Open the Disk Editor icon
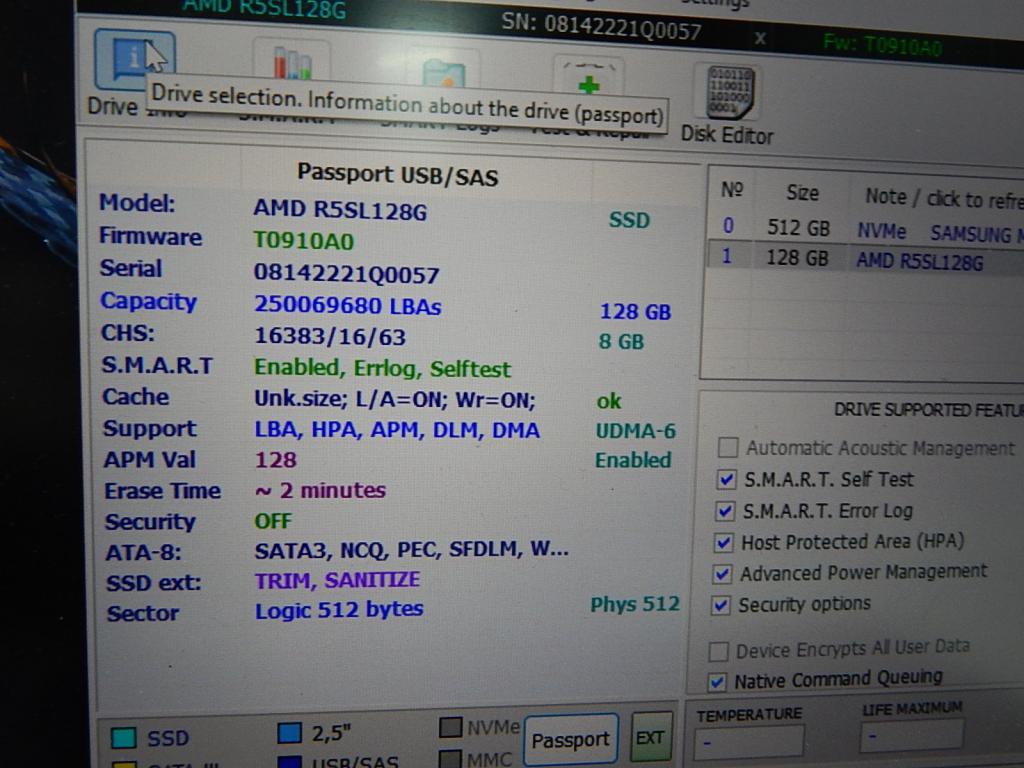The width and height of the screenshot is (1024, 768). [x=730, y=93]
